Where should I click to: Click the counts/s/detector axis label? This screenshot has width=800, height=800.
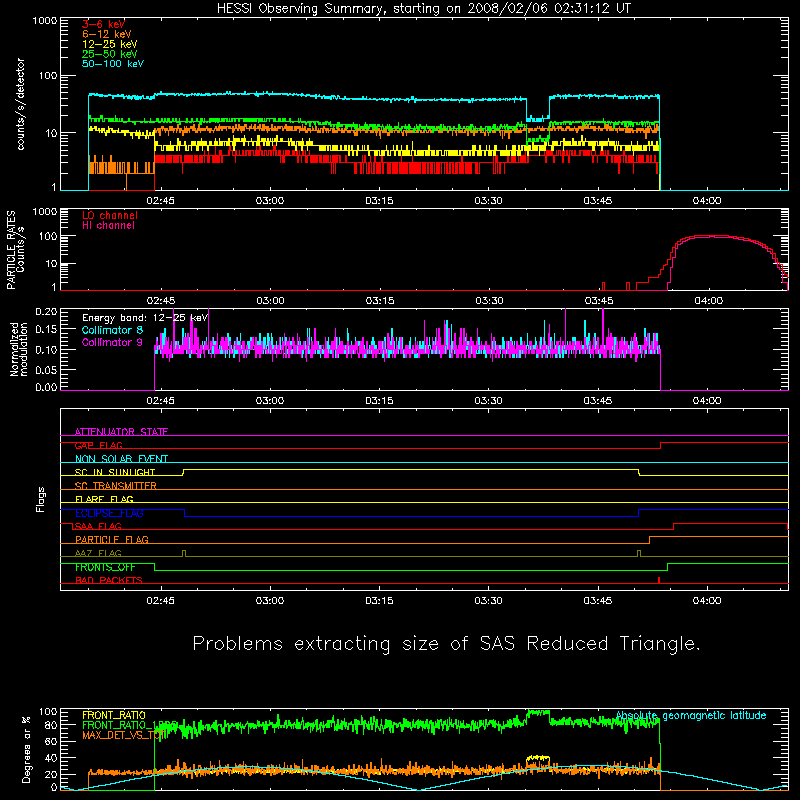point(21,104)
